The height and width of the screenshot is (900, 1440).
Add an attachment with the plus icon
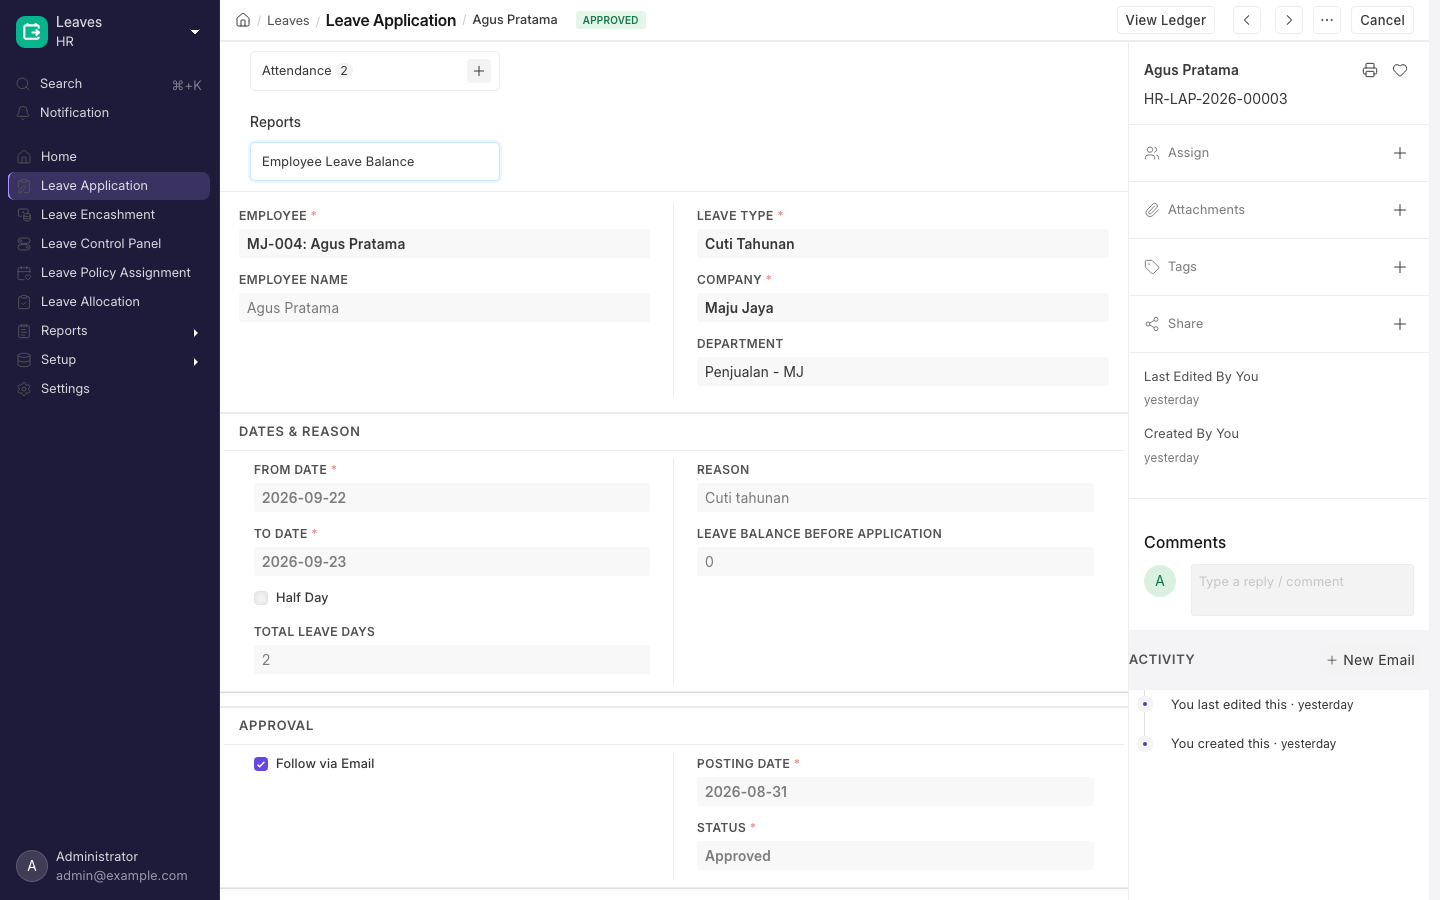click(1400, 210)
